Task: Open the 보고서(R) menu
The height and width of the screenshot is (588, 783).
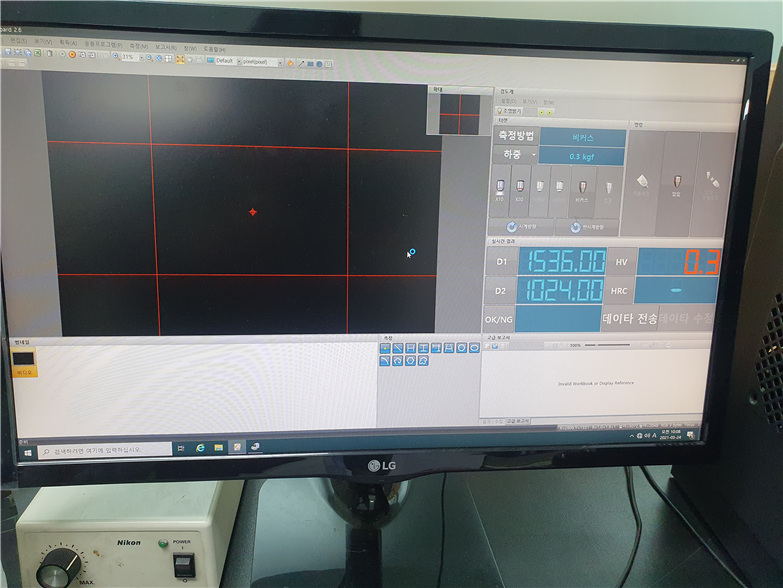Action: (x=166, y=47)
